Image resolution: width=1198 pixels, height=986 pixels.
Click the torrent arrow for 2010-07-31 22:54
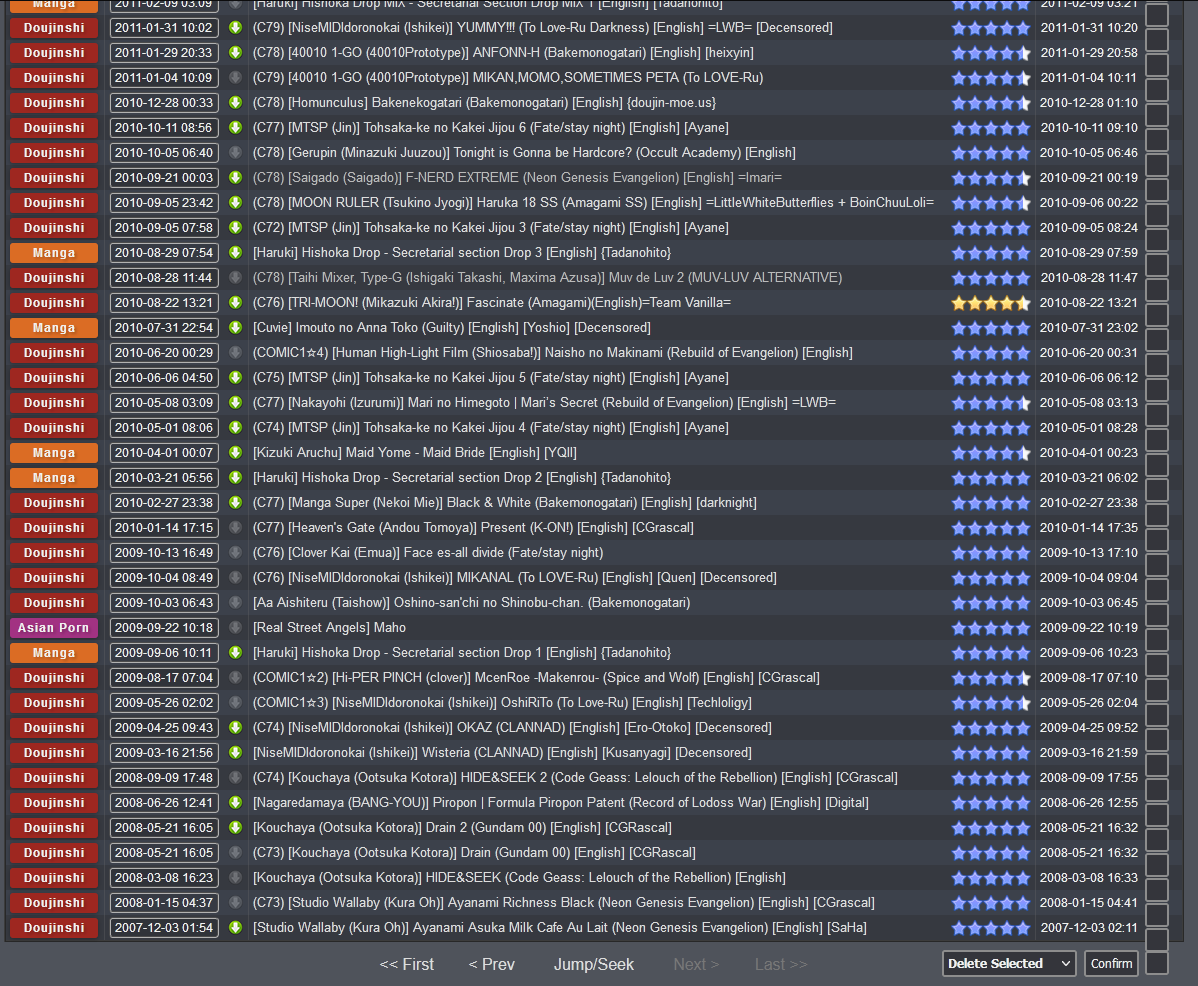[235, 328]
